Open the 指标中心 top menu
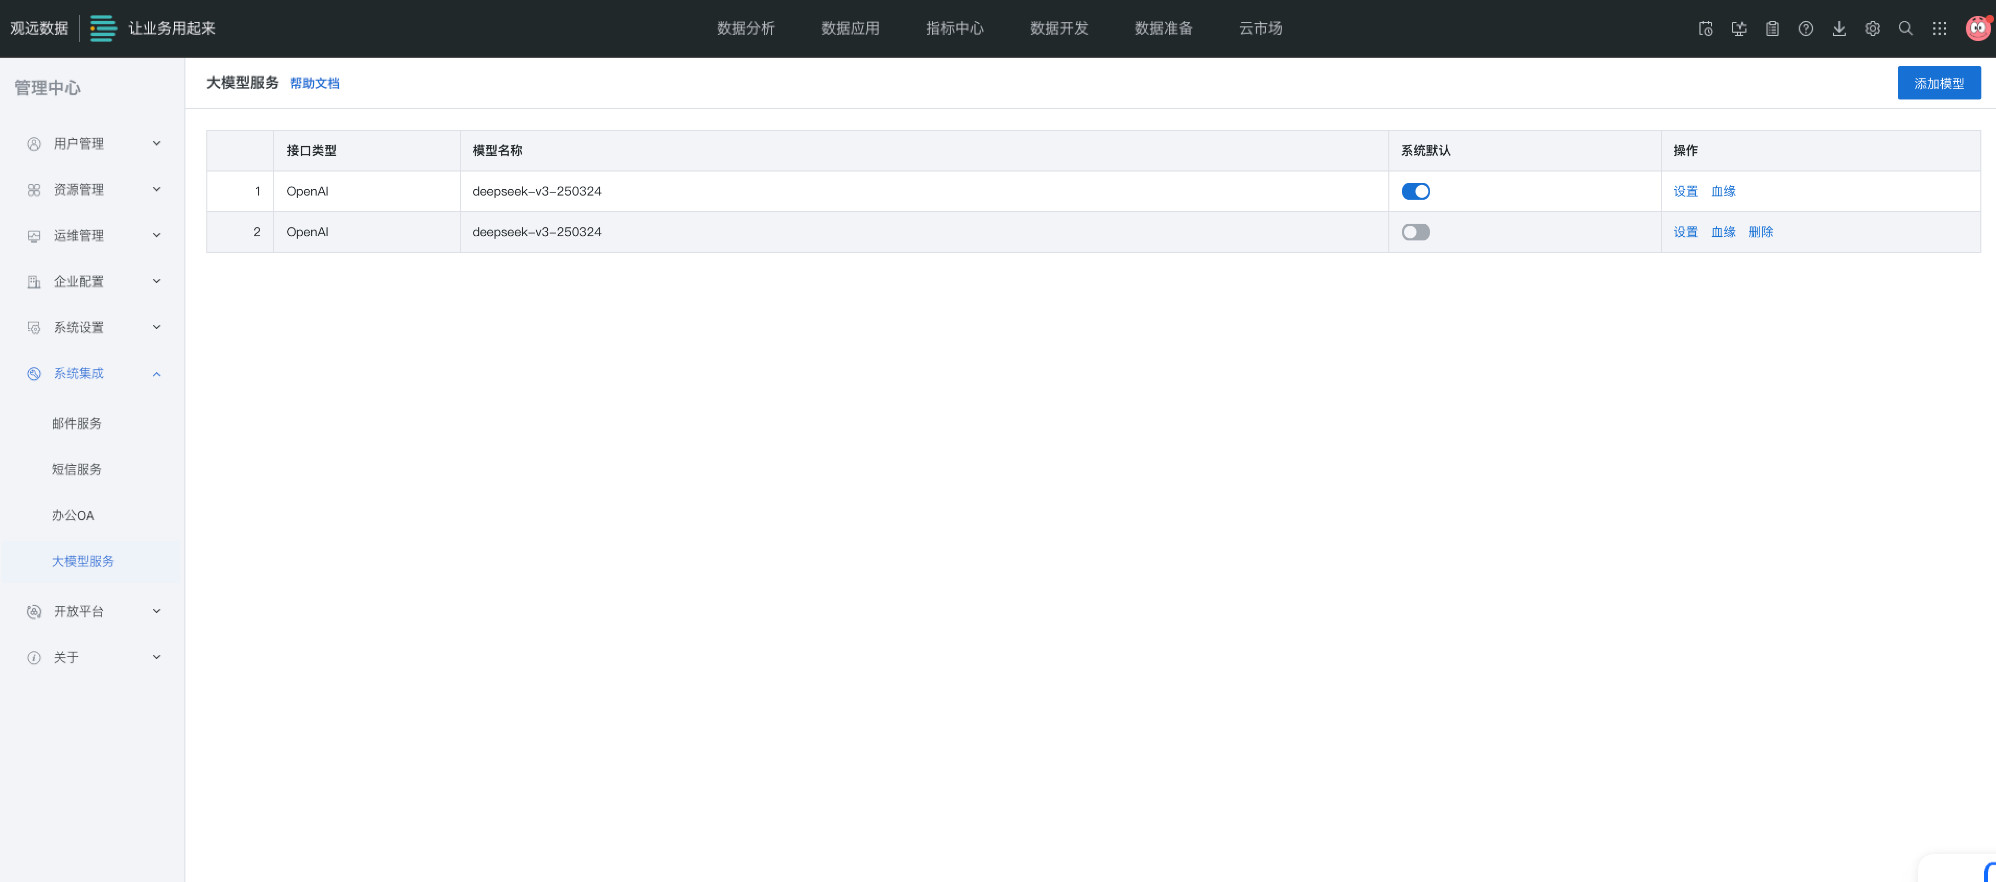 coord(954,29)
